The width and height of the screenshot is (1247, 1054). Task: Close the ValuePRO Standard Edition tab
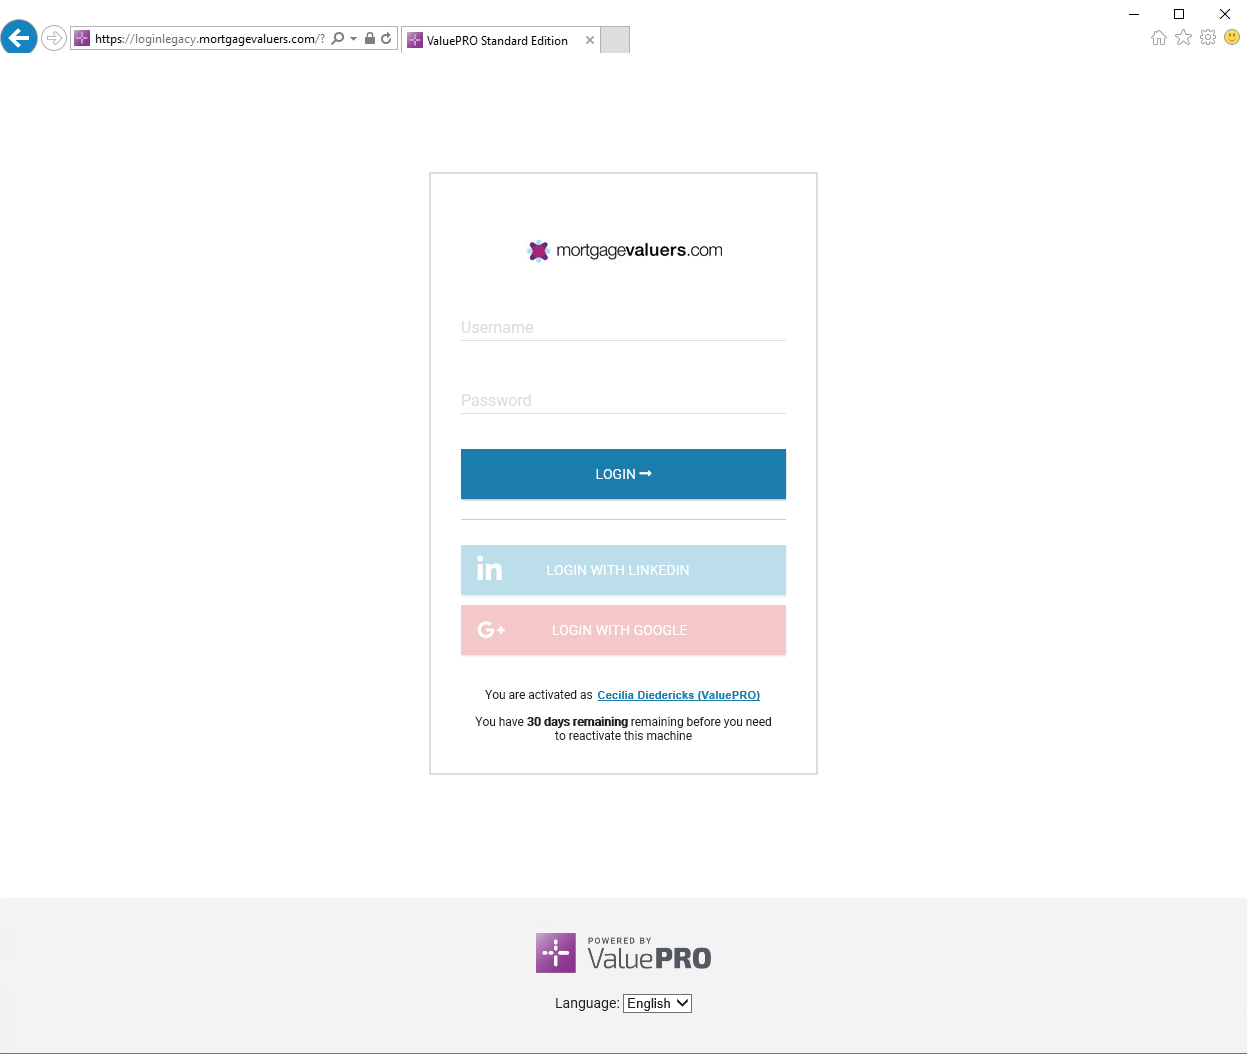590,41
